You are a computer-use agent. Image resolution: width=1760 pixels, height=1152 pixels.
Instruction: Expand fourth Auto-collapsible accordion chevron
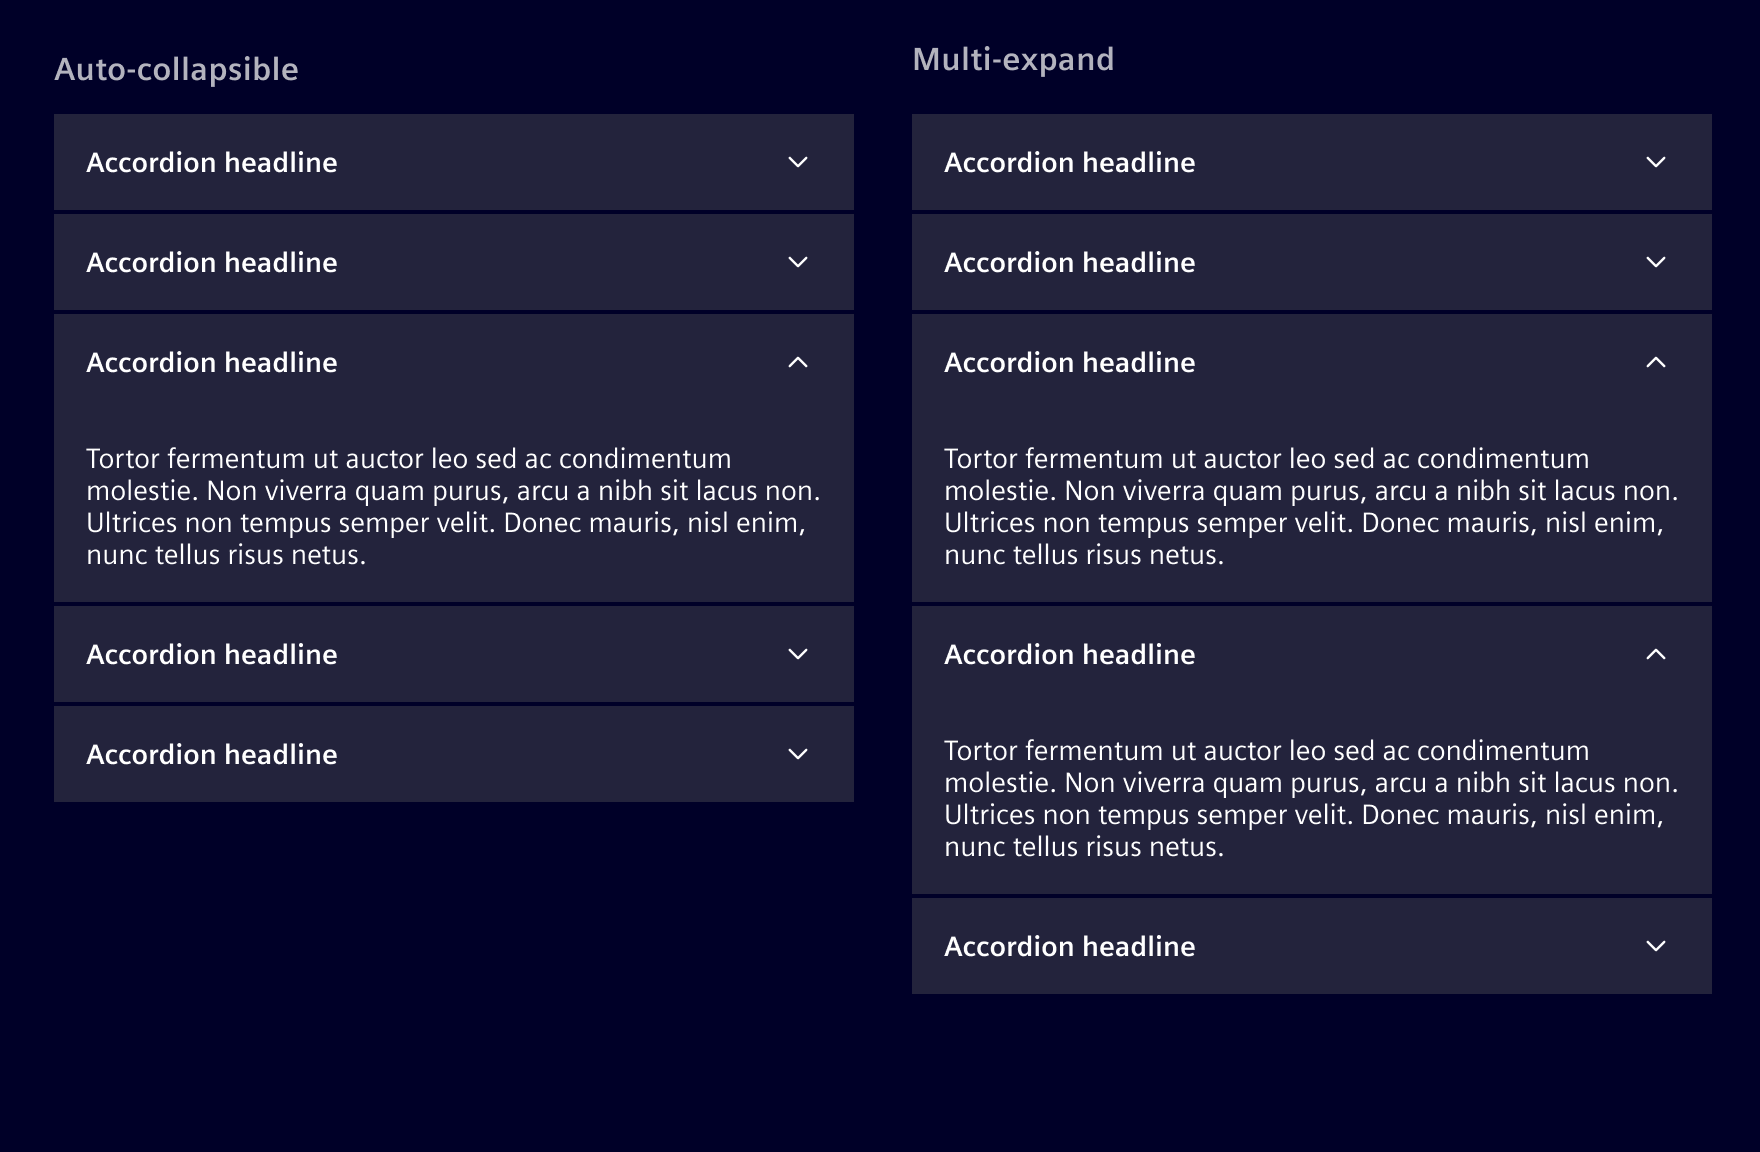click(798, 654)
